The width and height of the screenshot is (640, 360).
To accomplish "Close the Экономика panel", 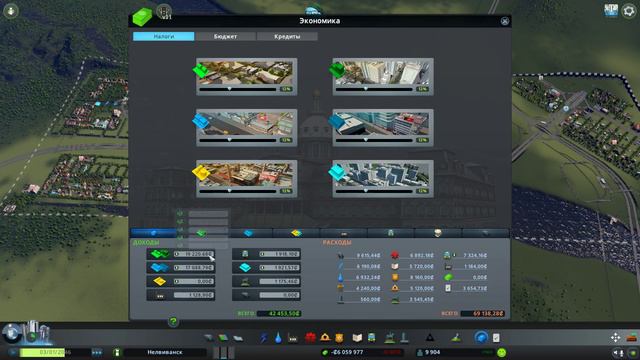I will (x=505, y=21).
